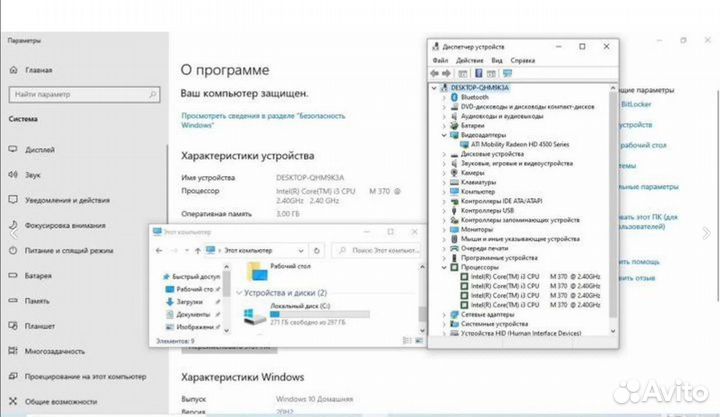The image size is (720, 417).
Task: Click the Фокусировка внимания moon icon
Action: tap(13, 225)
